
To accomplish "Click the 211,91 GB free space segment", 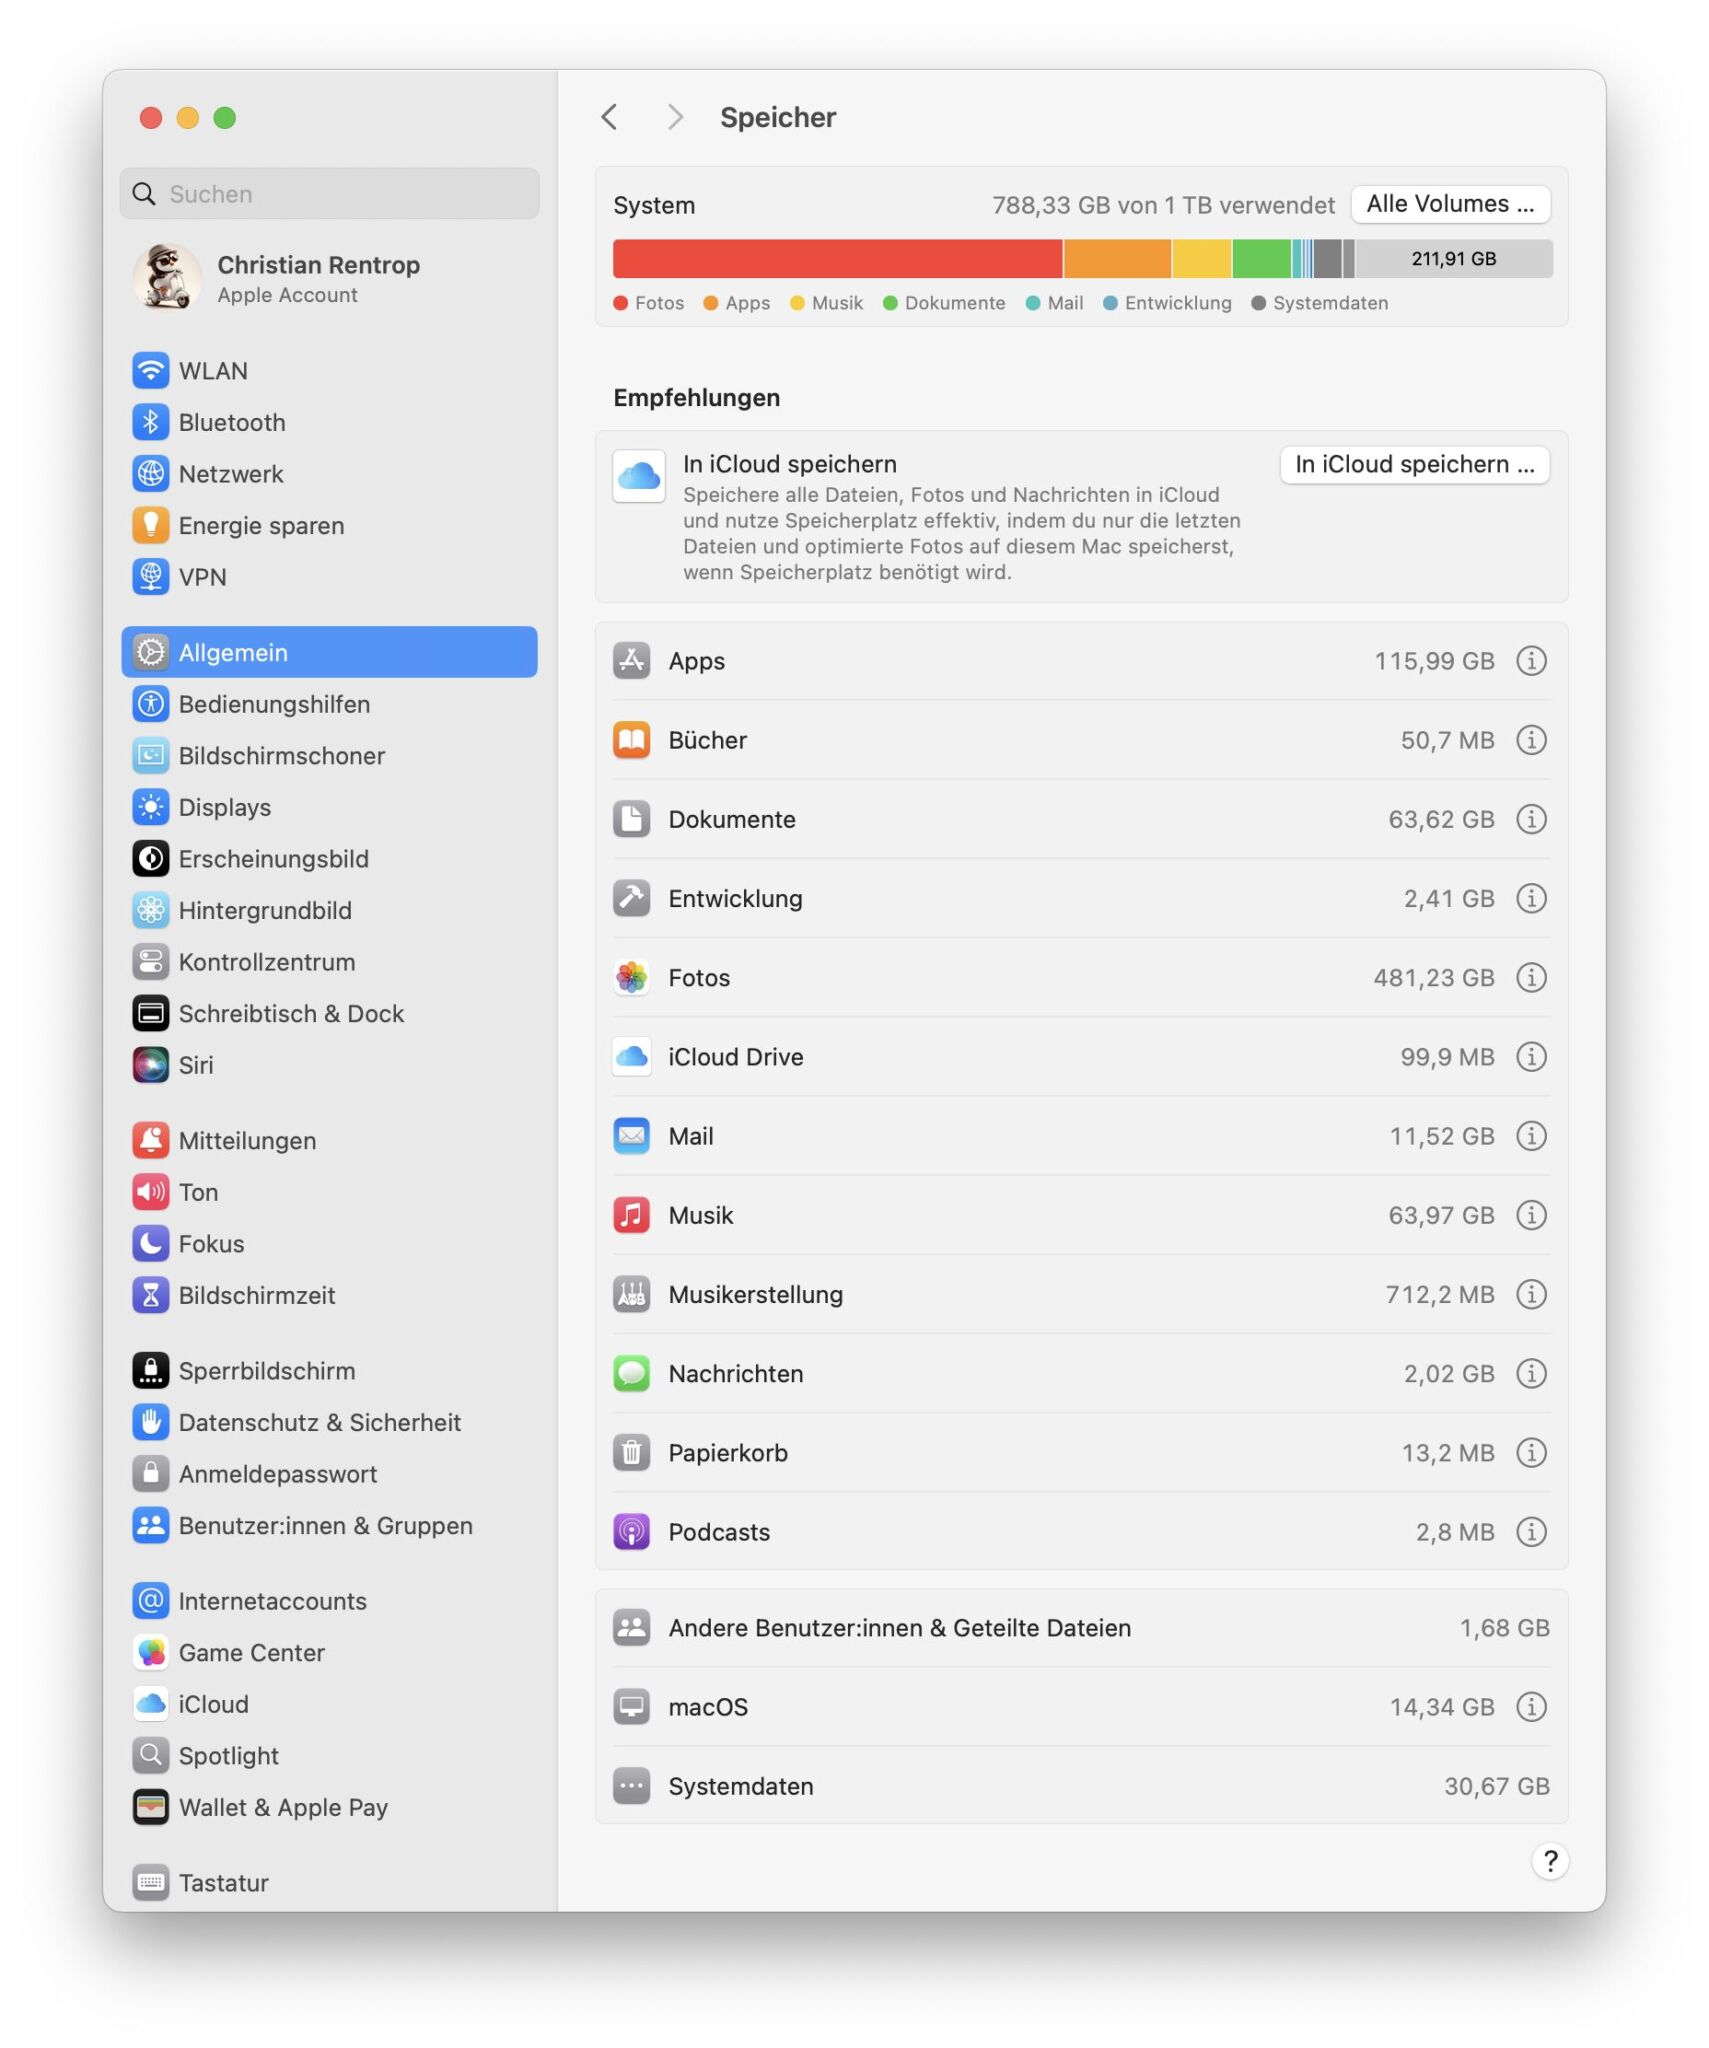I will click(x=1453, y=258).
